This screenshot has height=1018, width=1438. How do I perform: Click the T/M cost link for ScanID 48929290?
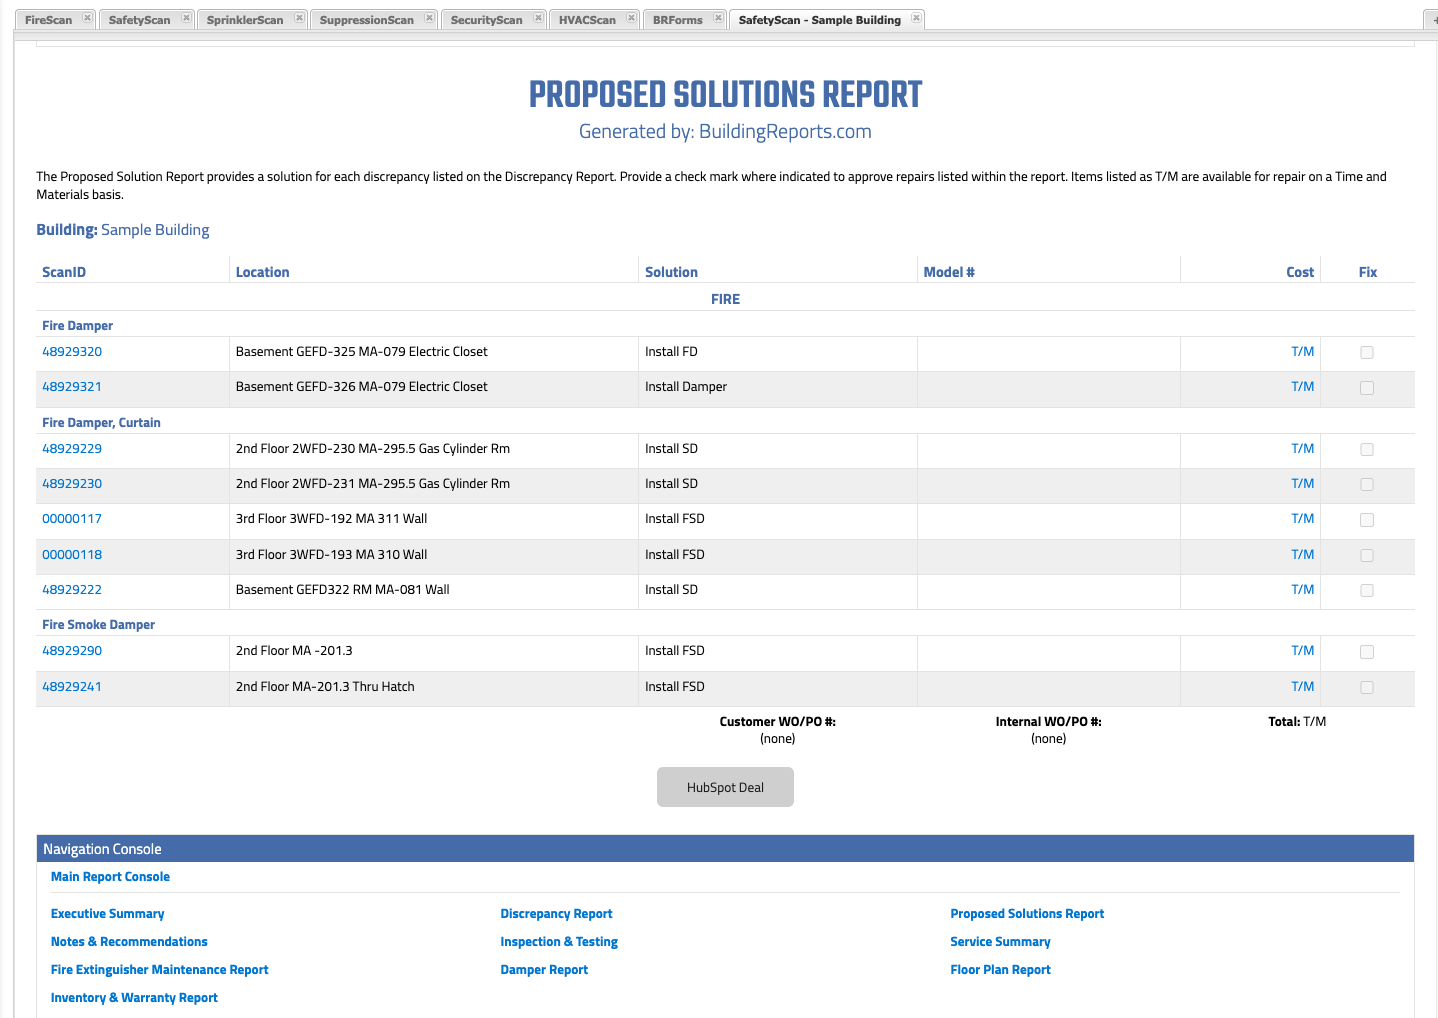click(x=1302, y=650)
